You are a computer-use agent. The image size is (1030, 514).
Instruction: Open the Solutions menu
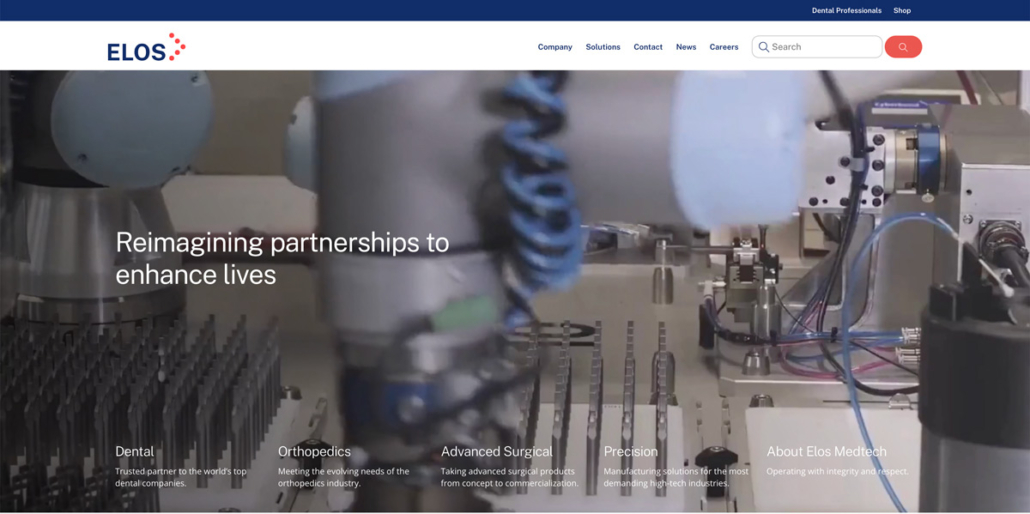tap(603, 47)
